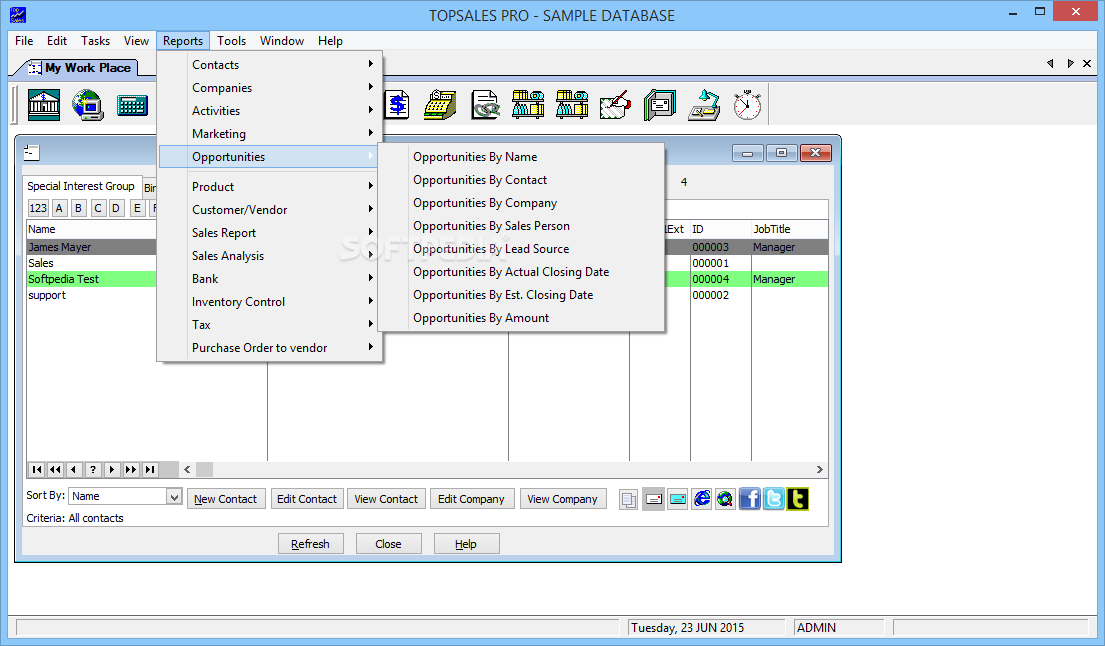Open the blue Twitter bird icon
Screen dimensions: 1105x646
tap(773, 499)
